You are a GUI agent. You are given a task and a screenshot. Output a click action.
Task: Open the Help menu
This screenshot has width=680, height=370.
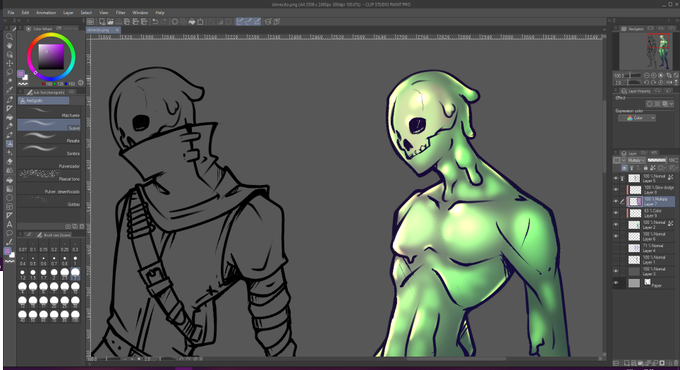click(x=160, y=13)
